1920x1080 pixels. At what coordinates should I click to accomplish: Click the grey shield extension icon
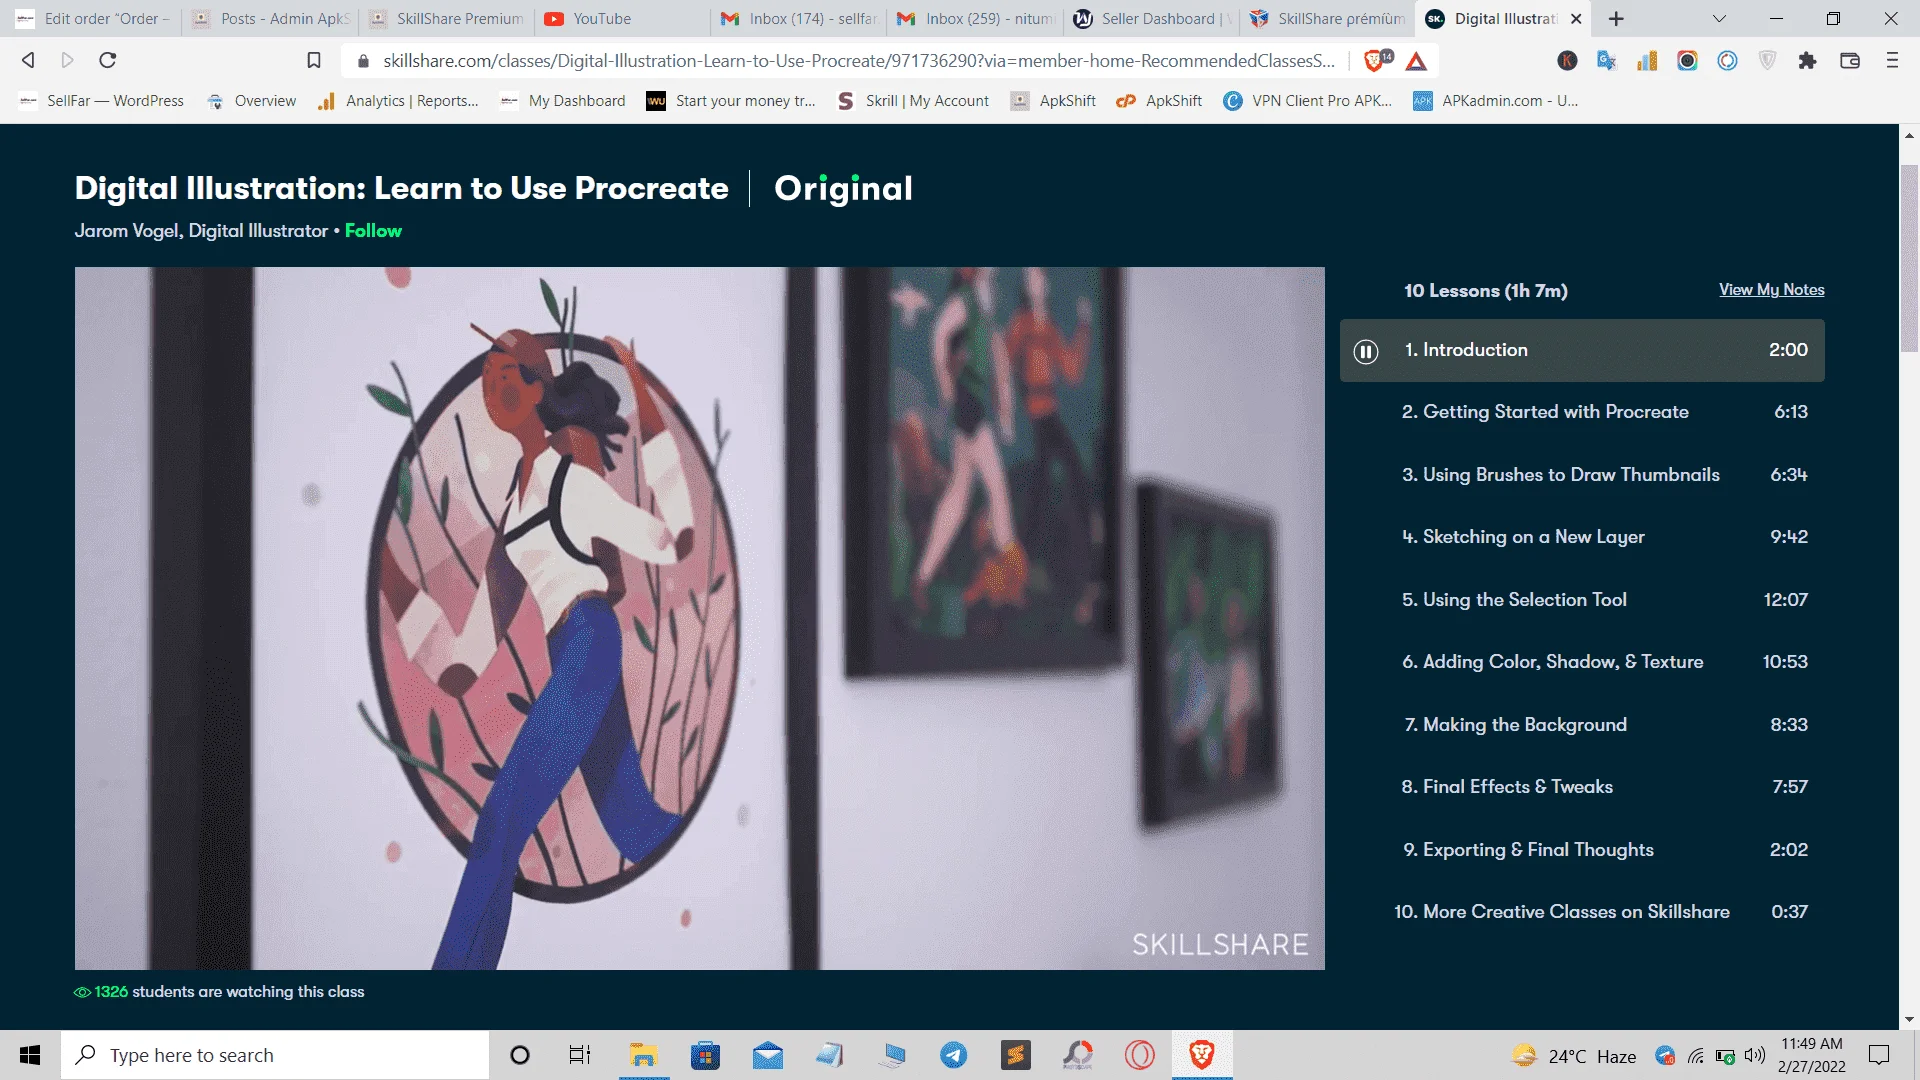1767,61
